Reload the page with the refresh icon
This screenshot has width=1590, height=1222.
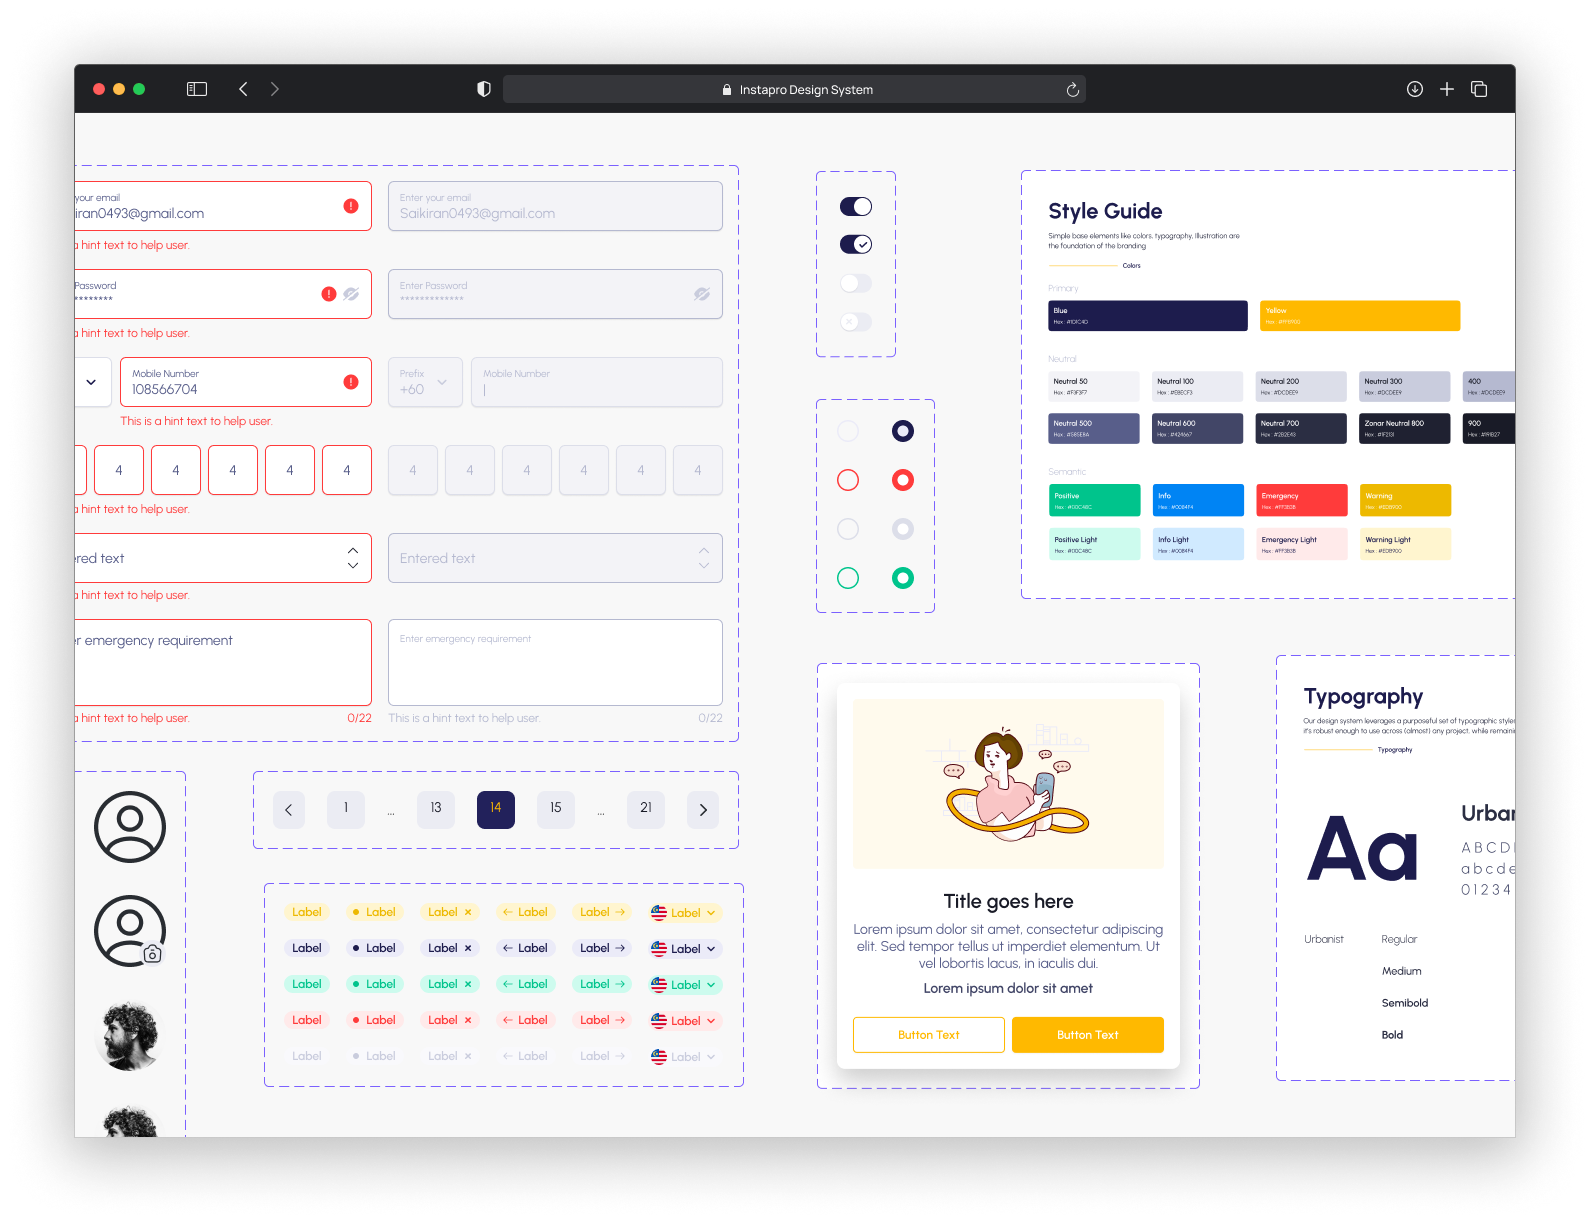[x=1072, y=90]
